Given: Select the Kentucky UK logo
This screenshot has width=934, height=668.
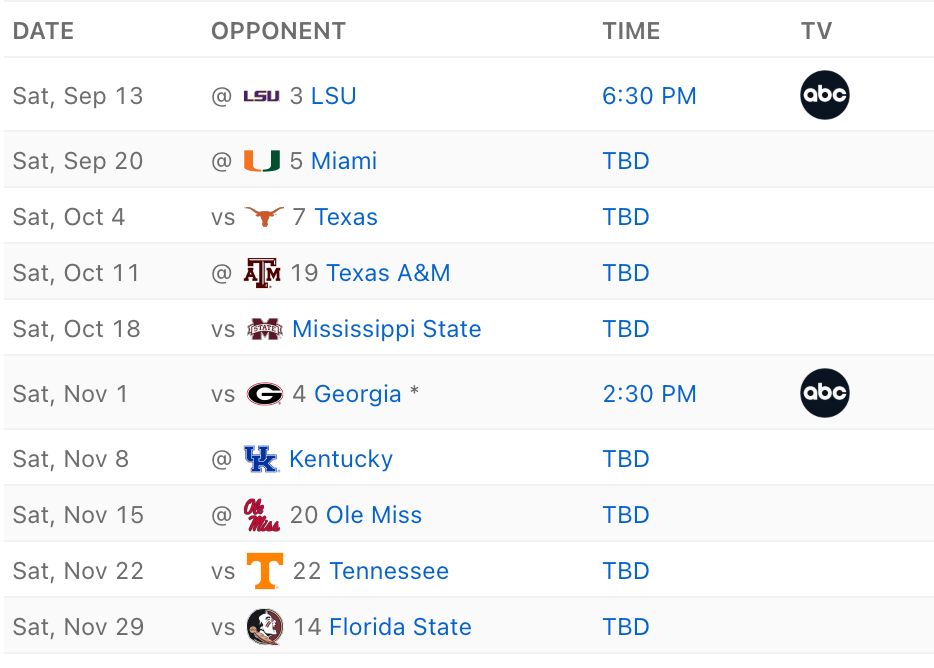Looking at the screenshot, I should [x=261, y=459].
